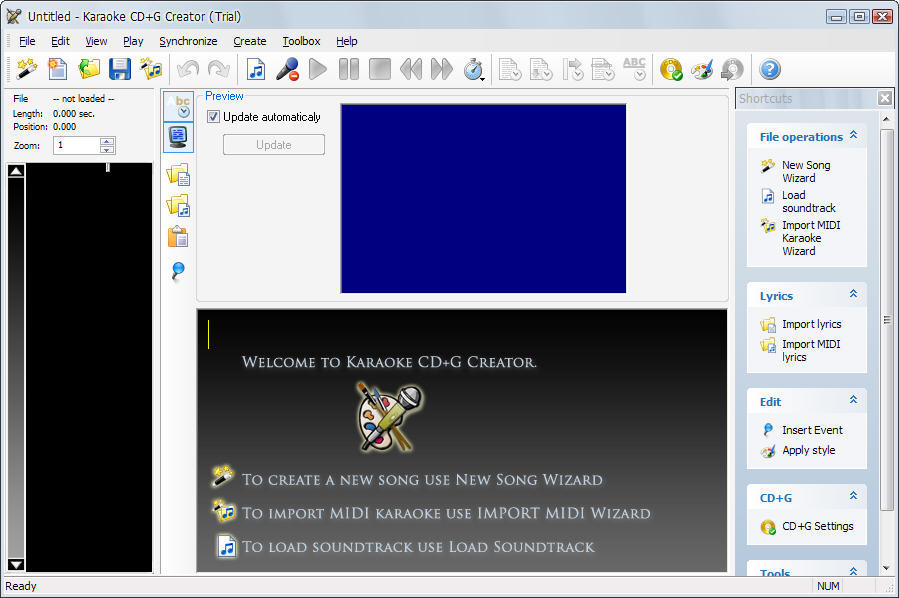Open the Edit menu

(x=60, y=41)
